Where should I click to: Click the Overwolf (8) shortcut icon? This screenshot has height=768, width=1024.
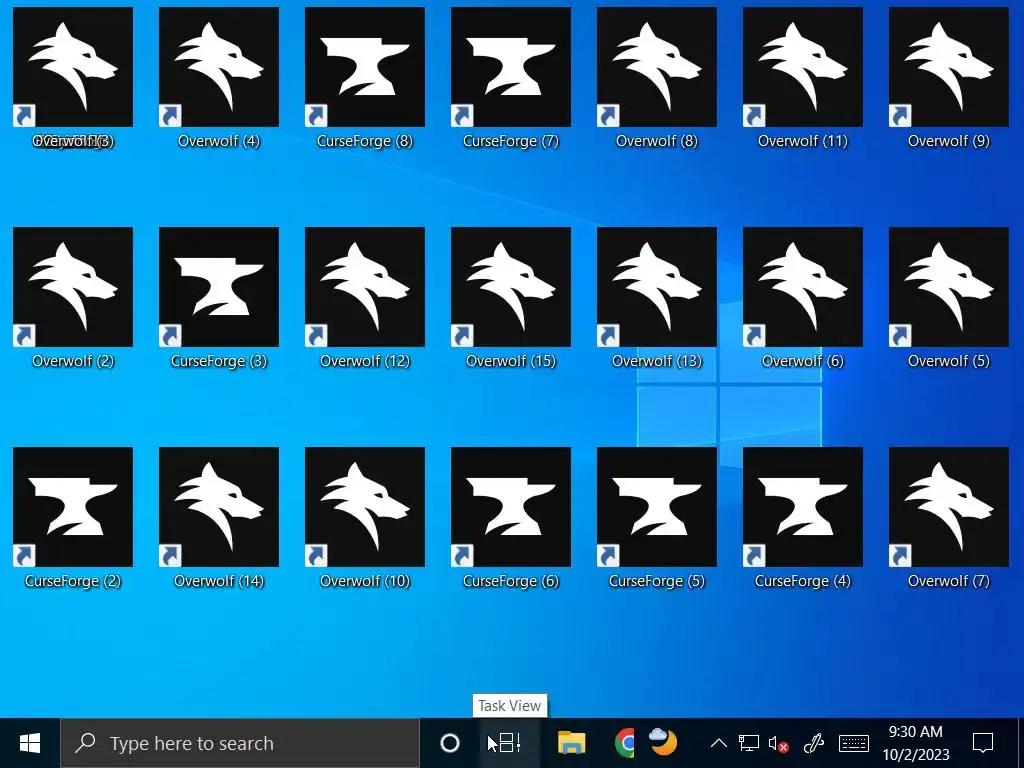[x=656, y=67]
